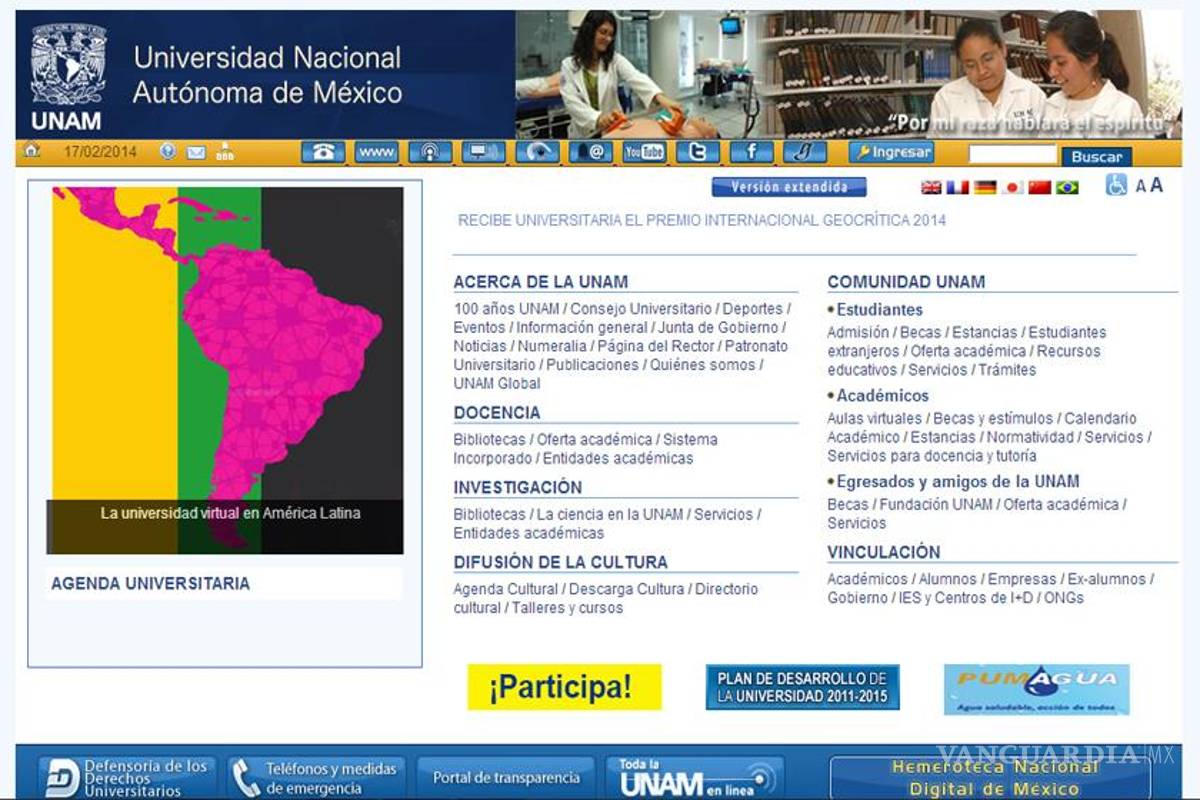1200x800 pixels.
Task: Click the yellow ¡Participa! banner
Action: (x=564, y=687)
